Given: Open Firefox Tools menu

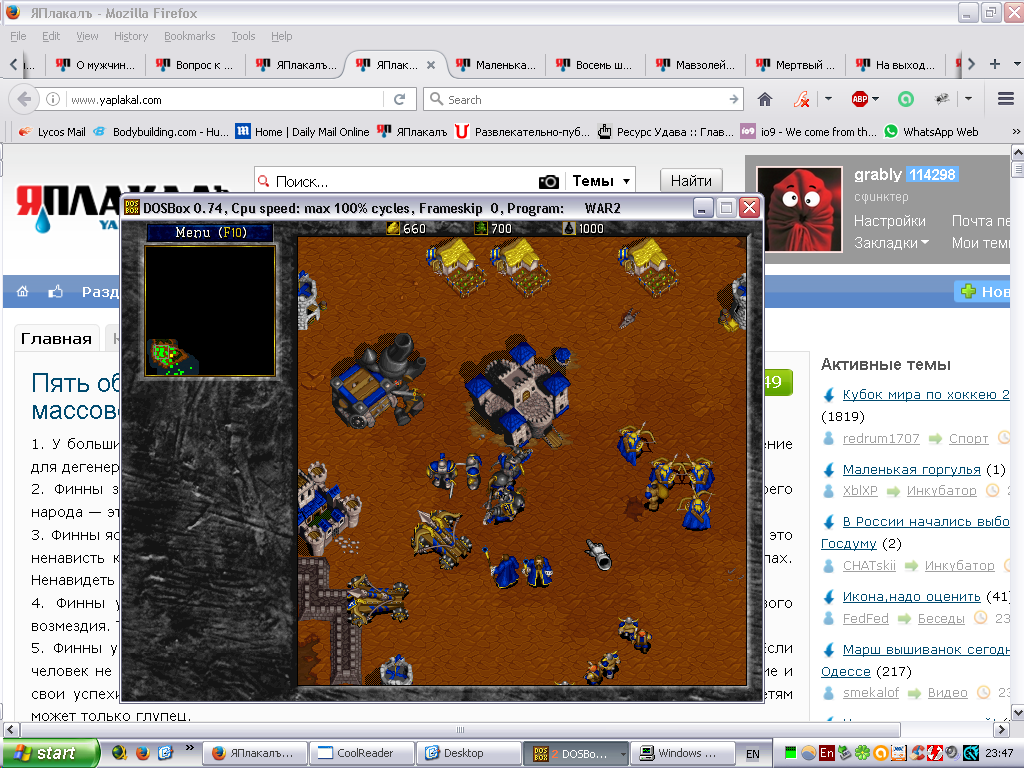Looking at the screenshot, I should tap(243, 36).
